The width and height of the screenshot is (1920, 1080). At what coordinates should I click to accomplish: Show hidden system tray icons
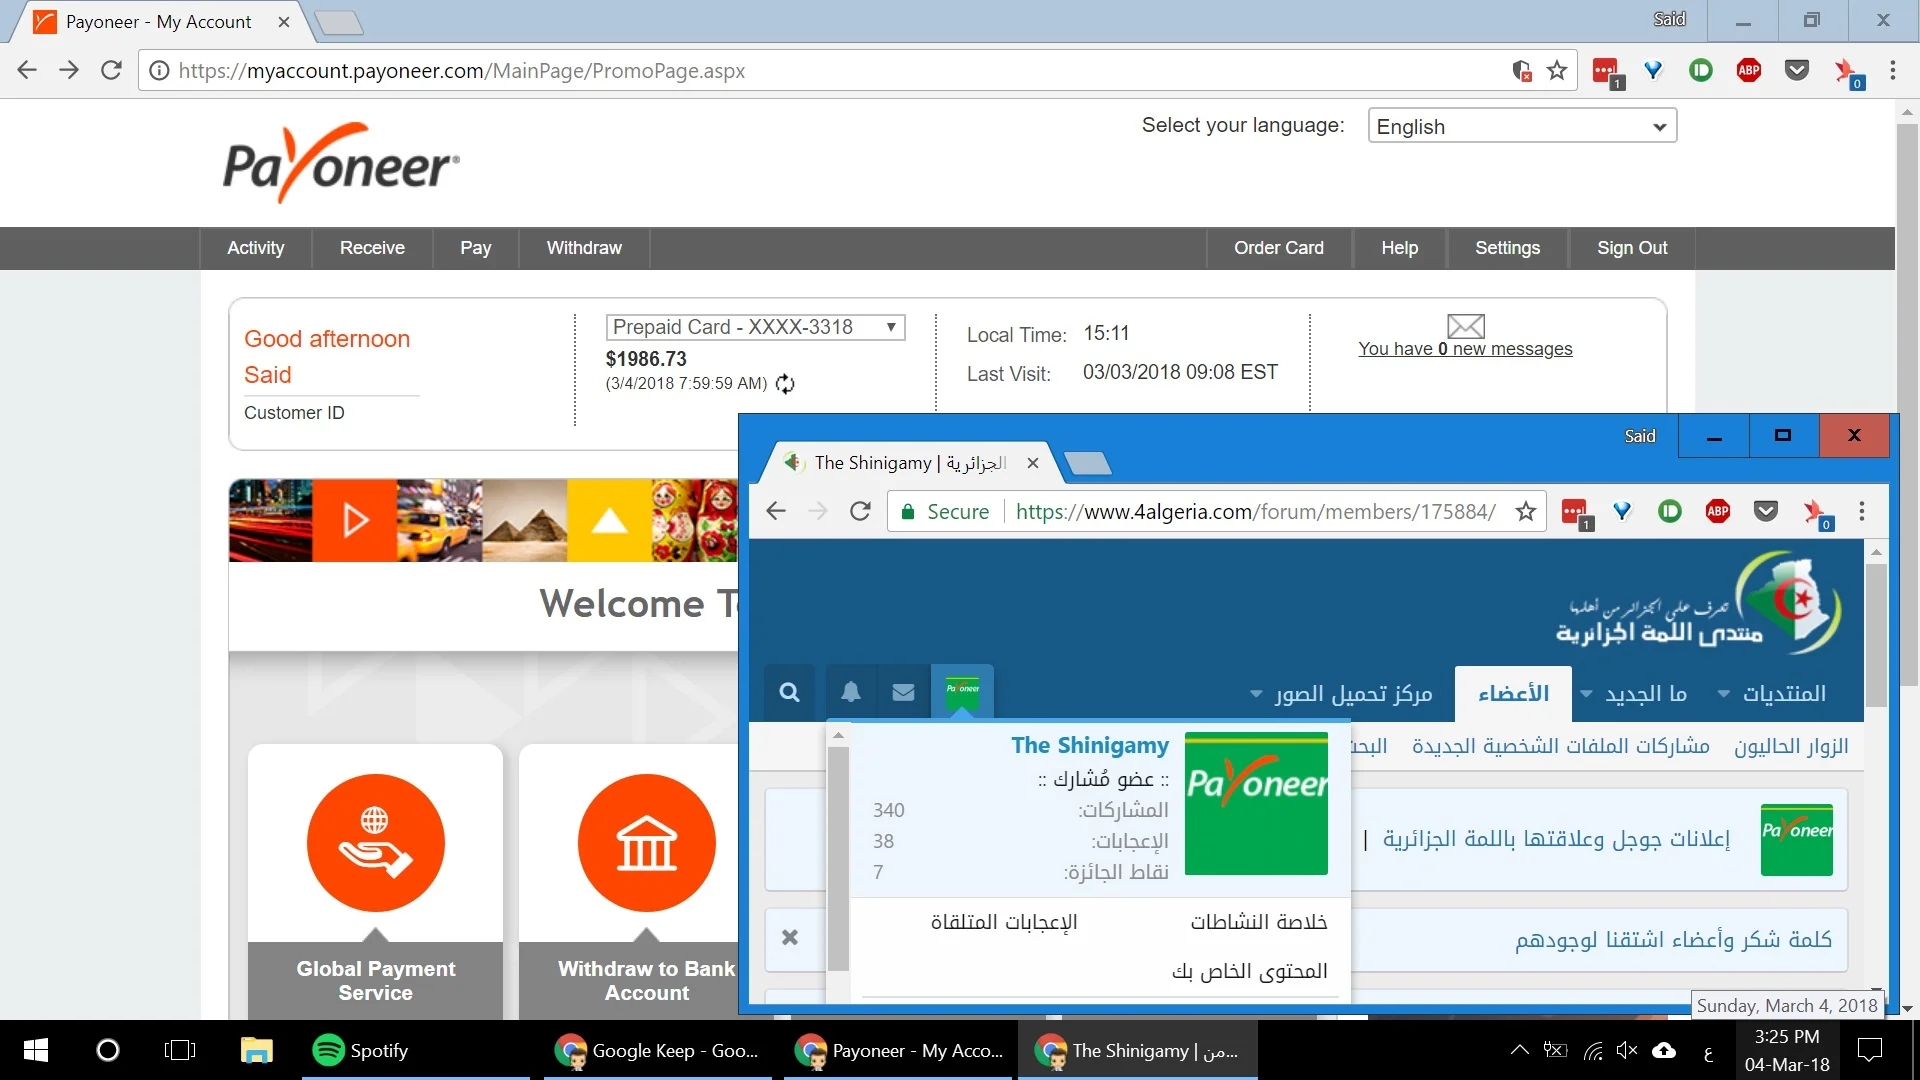pyautogui.click(x=1519, y=1050)
